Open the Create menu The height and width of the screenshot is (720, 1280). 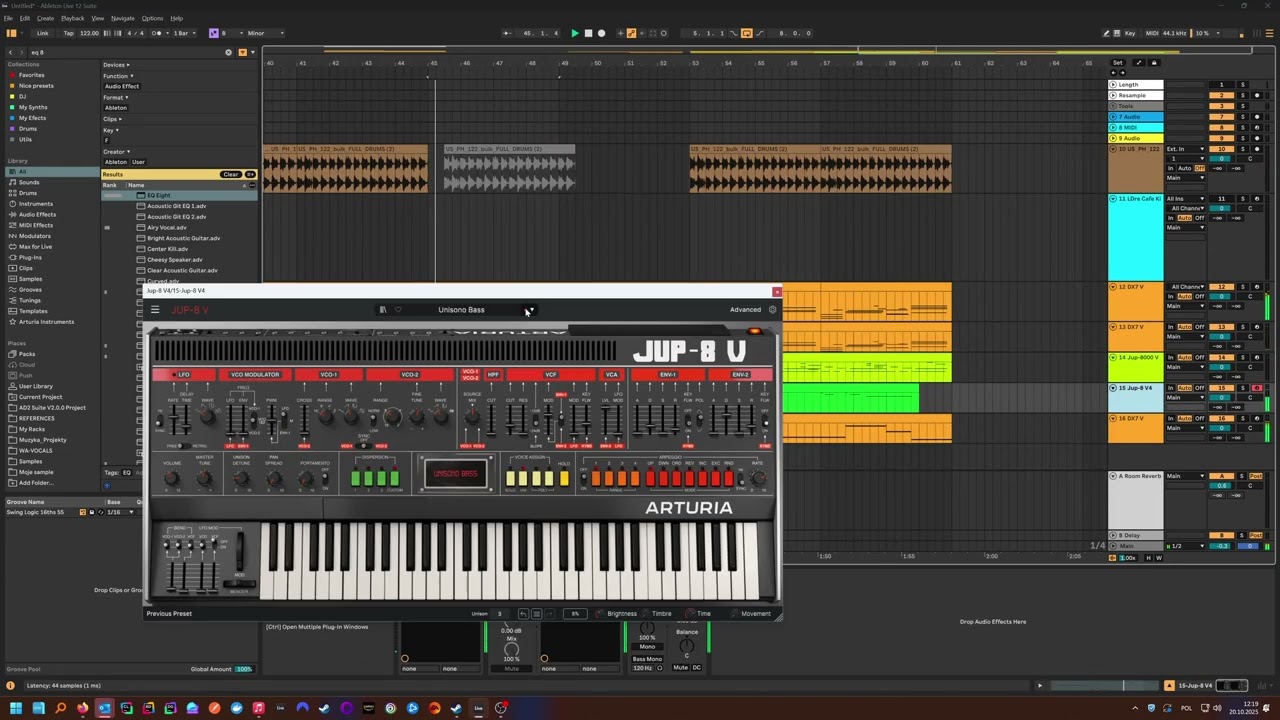(45, 18)
